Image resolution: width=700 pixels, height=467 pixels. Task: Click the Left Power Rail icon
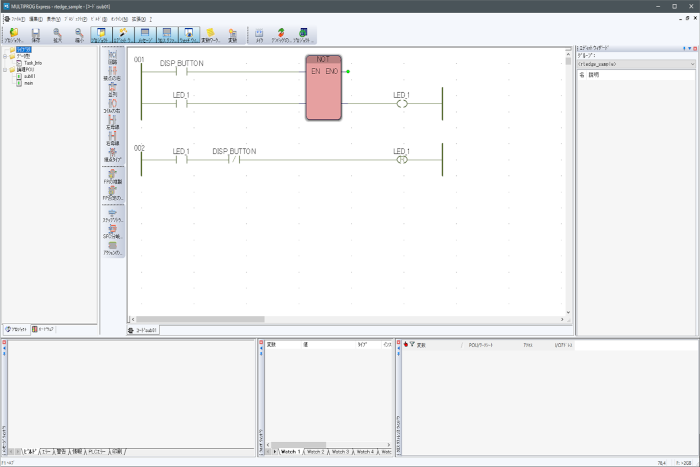click(113, 120)
